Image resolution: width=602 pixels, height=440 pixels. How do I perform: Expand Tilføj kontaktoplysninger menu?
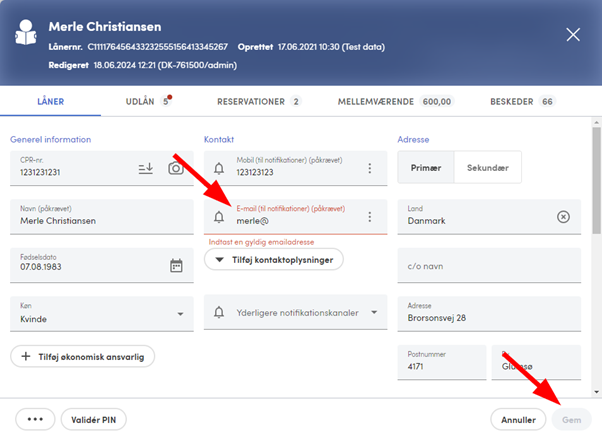click(274, 260)
